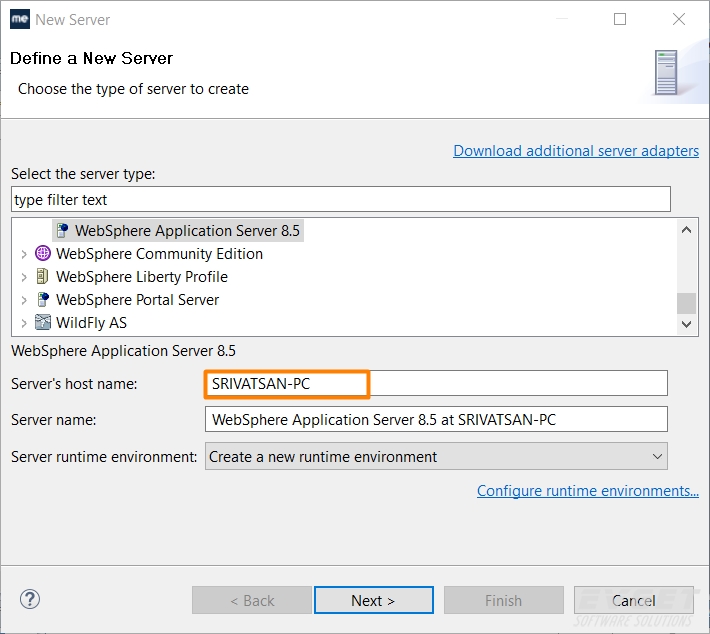Viewport: 710px width, 634px height.
Task: Click the server list scroll down arrow
Action: [x=686, y=324]
